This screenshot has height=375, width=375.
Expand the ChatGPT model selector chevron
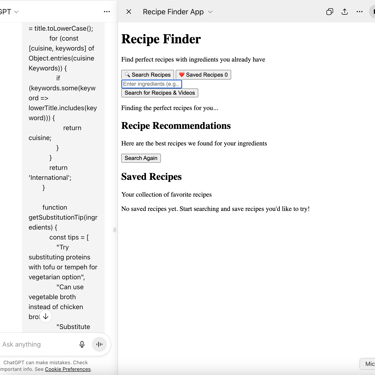(x=16, y=12)
